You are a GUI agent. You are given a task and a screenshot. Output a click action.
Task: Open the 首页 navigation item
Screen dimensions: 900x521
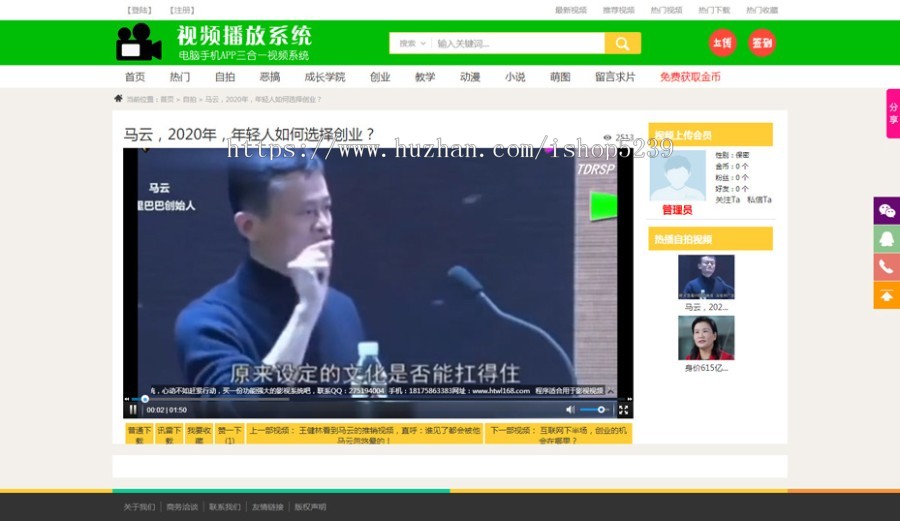pyautogui.click(x=135, y=77)
